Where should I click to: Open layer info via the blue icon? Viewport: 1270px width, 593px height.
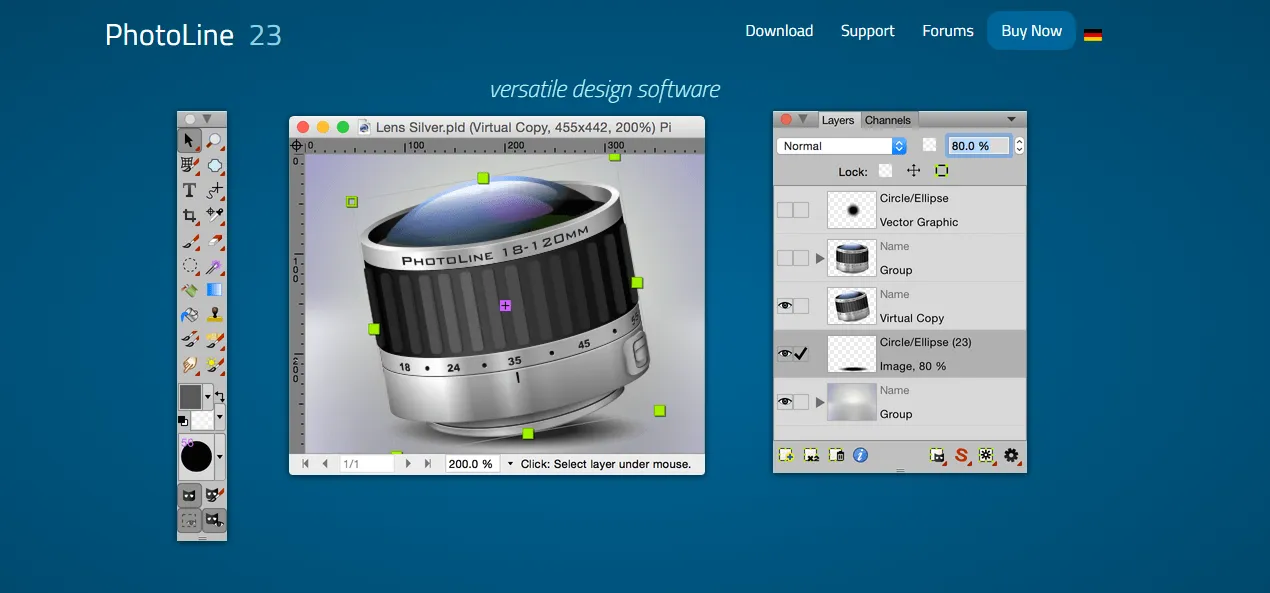(860, 455)
